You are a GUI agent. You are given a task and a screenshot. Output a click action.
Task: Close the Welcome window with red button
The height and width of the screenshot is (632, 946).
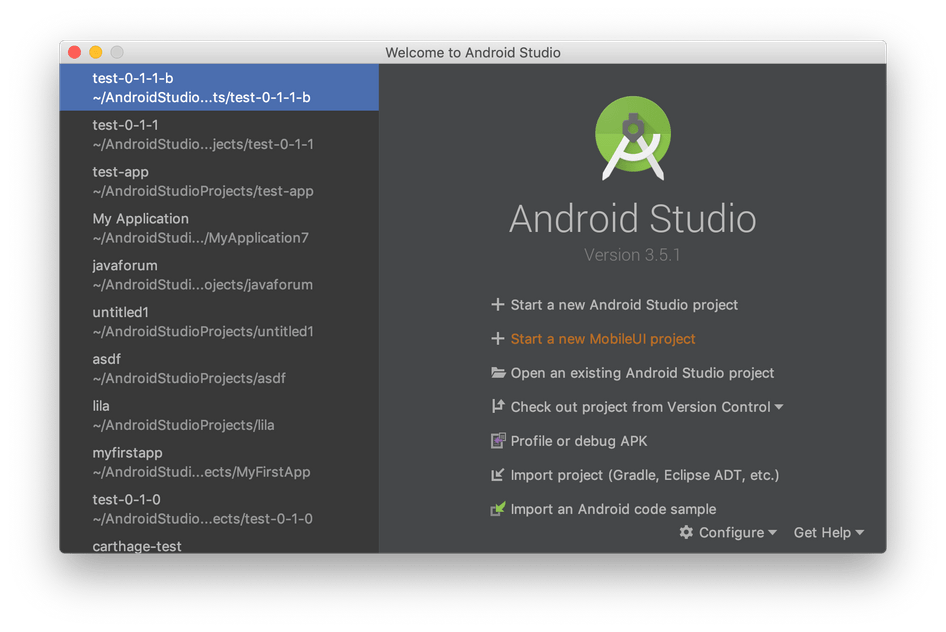(74, 52)
